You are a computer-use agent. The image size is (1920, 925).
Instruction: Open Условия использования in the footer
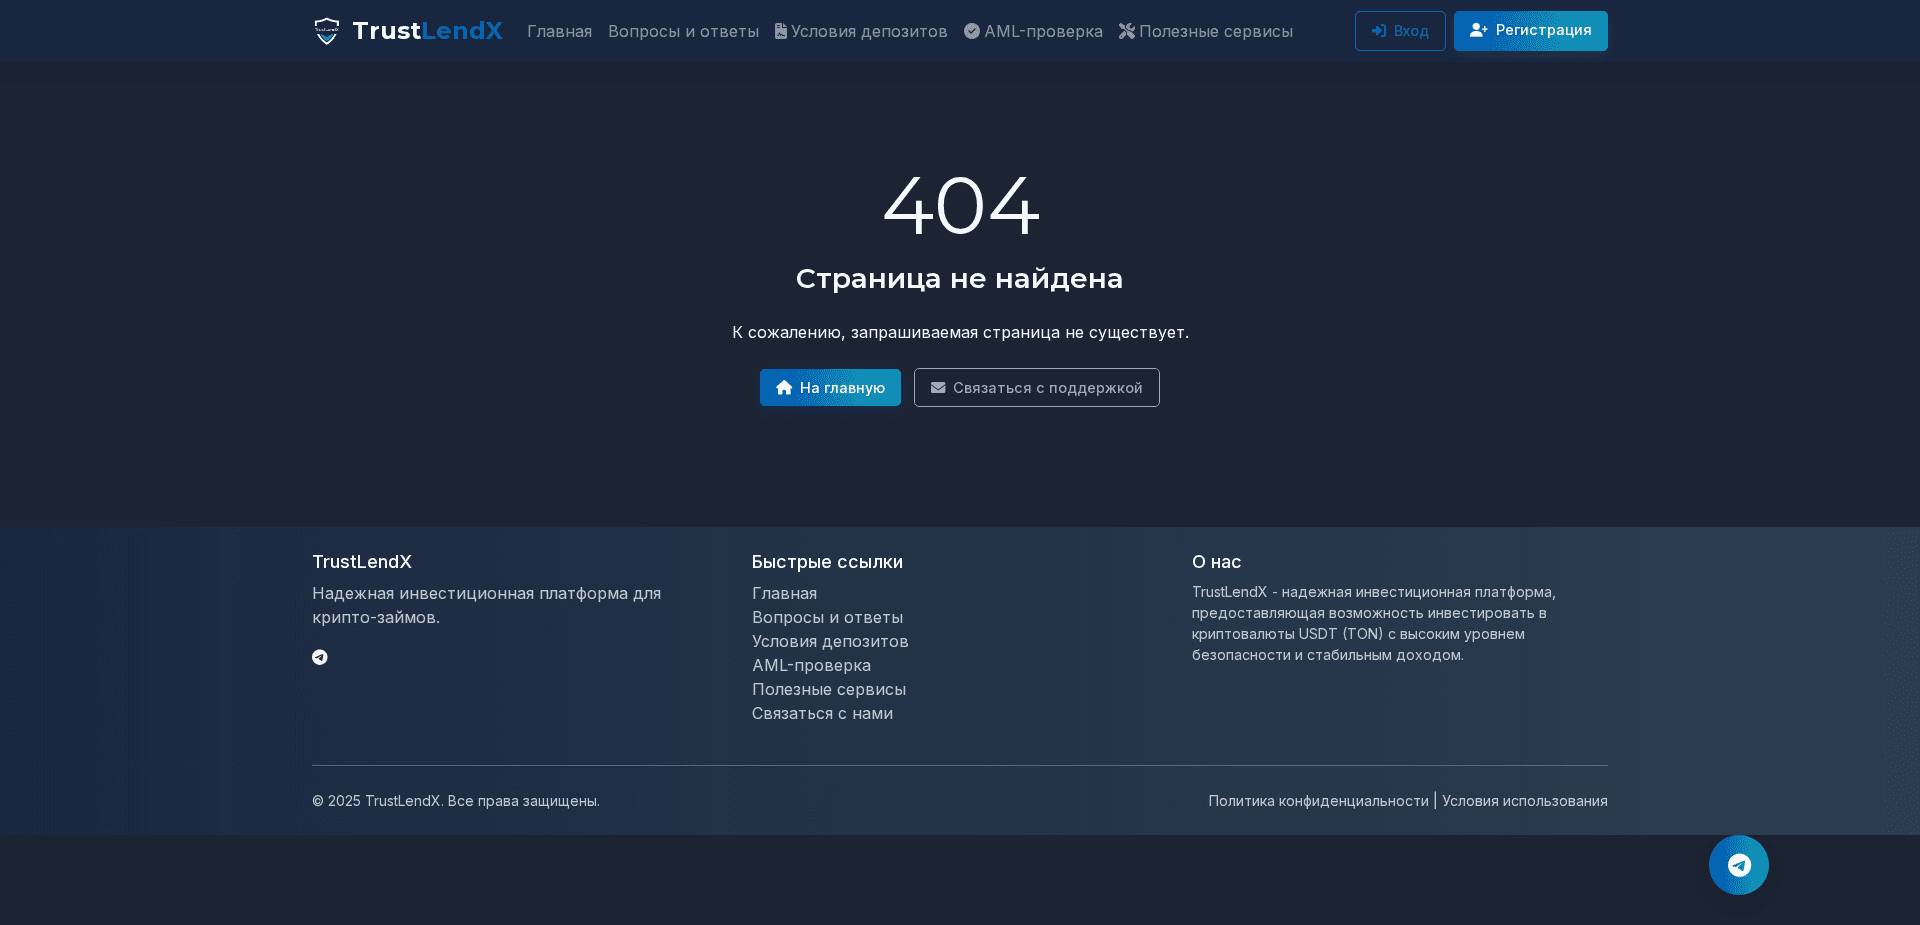(1524, 800)
